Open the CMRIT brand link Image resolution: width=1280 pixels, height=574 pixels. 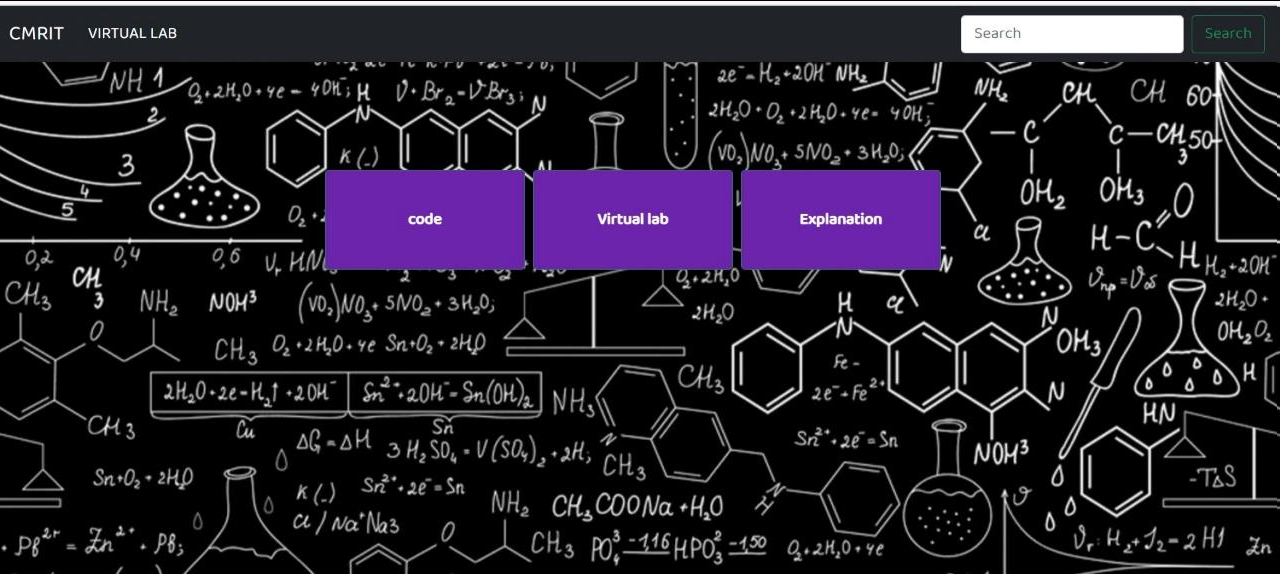[x=36, y=33]
